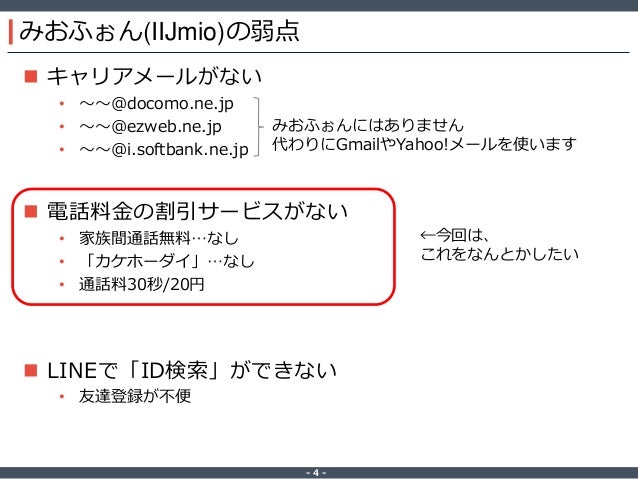Select the heading キャリアメールがない
The height and width of the screenshot is (479, 638).
[154, 76]
